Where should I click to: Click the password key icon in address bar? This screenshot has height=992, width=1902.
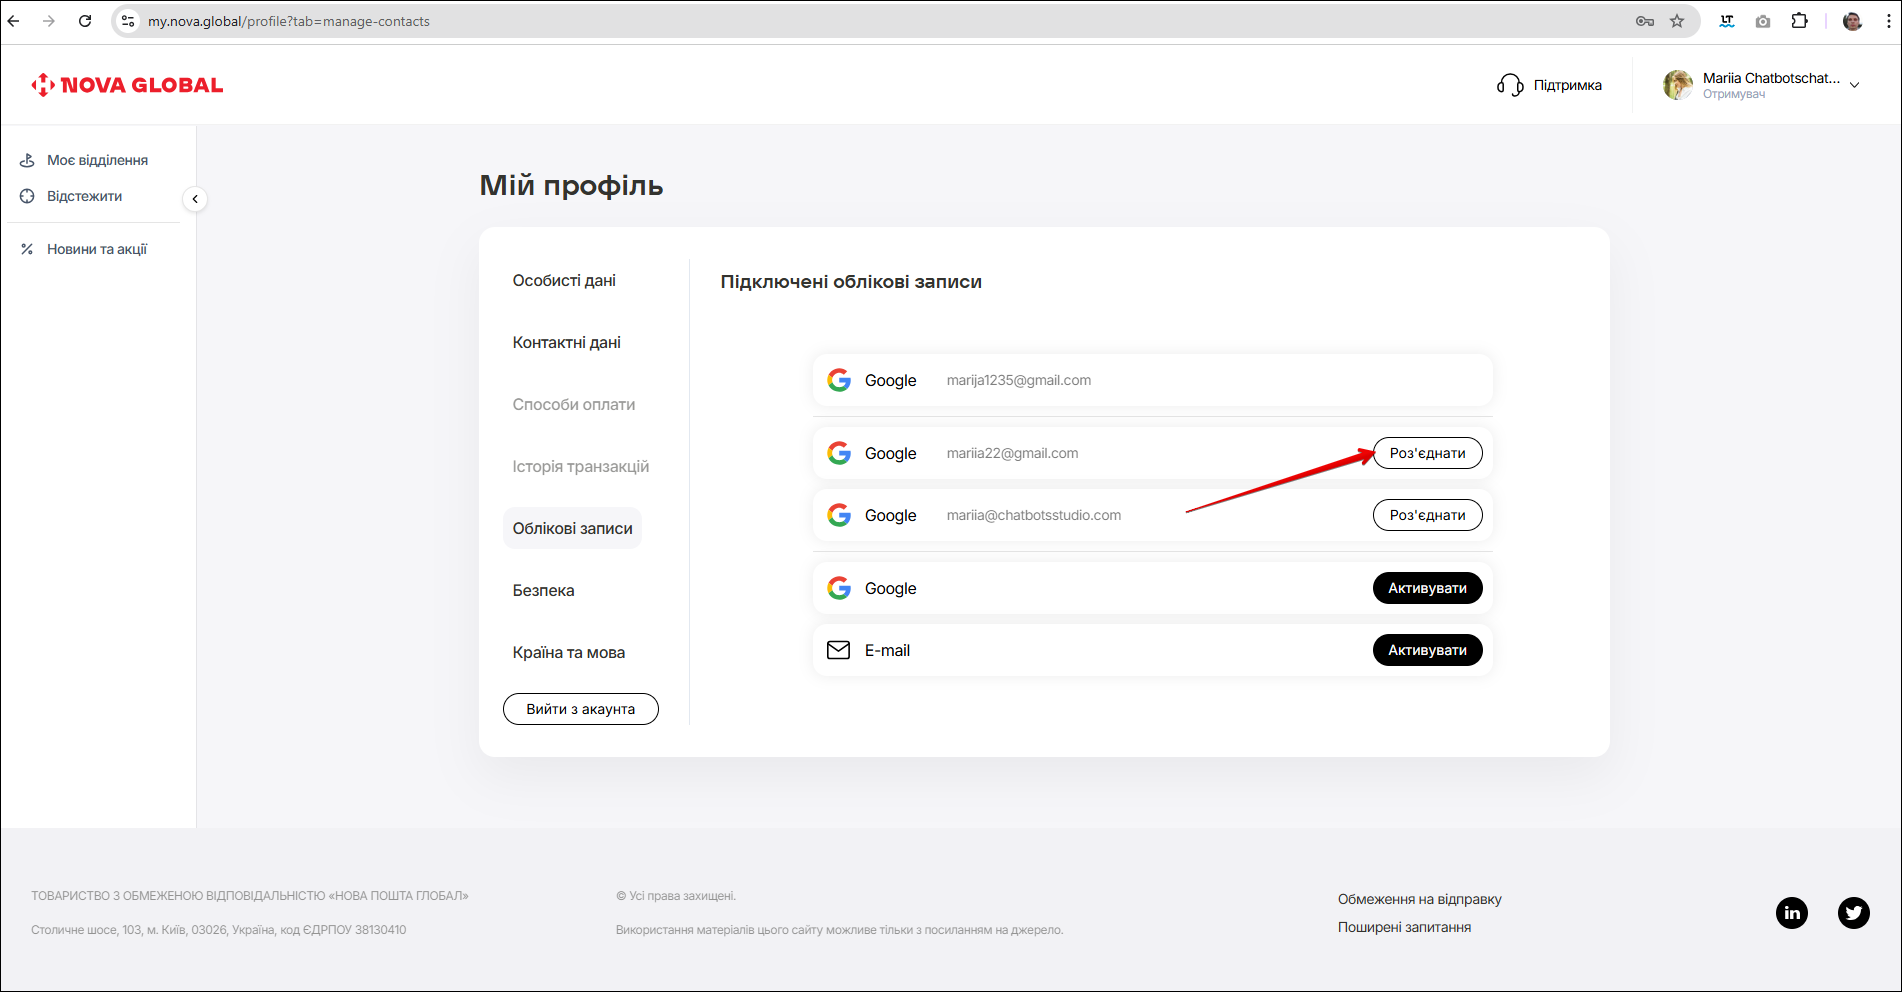coord(1644,21)
